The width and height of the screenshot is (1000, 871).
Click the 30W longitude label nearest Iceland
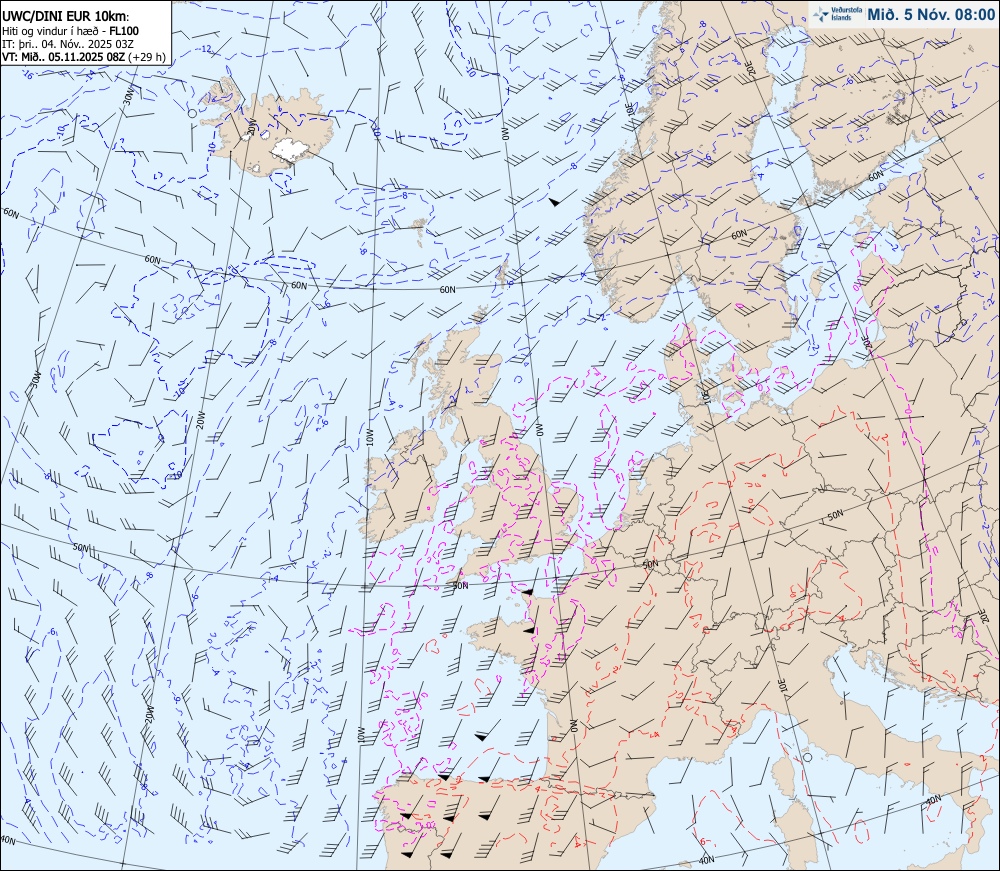pyautogui.click(x=129, y=96)
